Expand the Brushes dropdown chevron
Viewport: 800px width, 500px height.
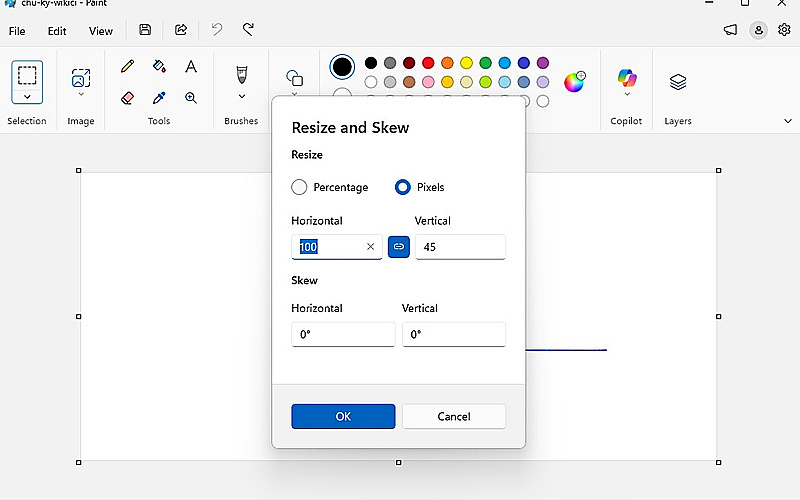[x=242, y=96]
